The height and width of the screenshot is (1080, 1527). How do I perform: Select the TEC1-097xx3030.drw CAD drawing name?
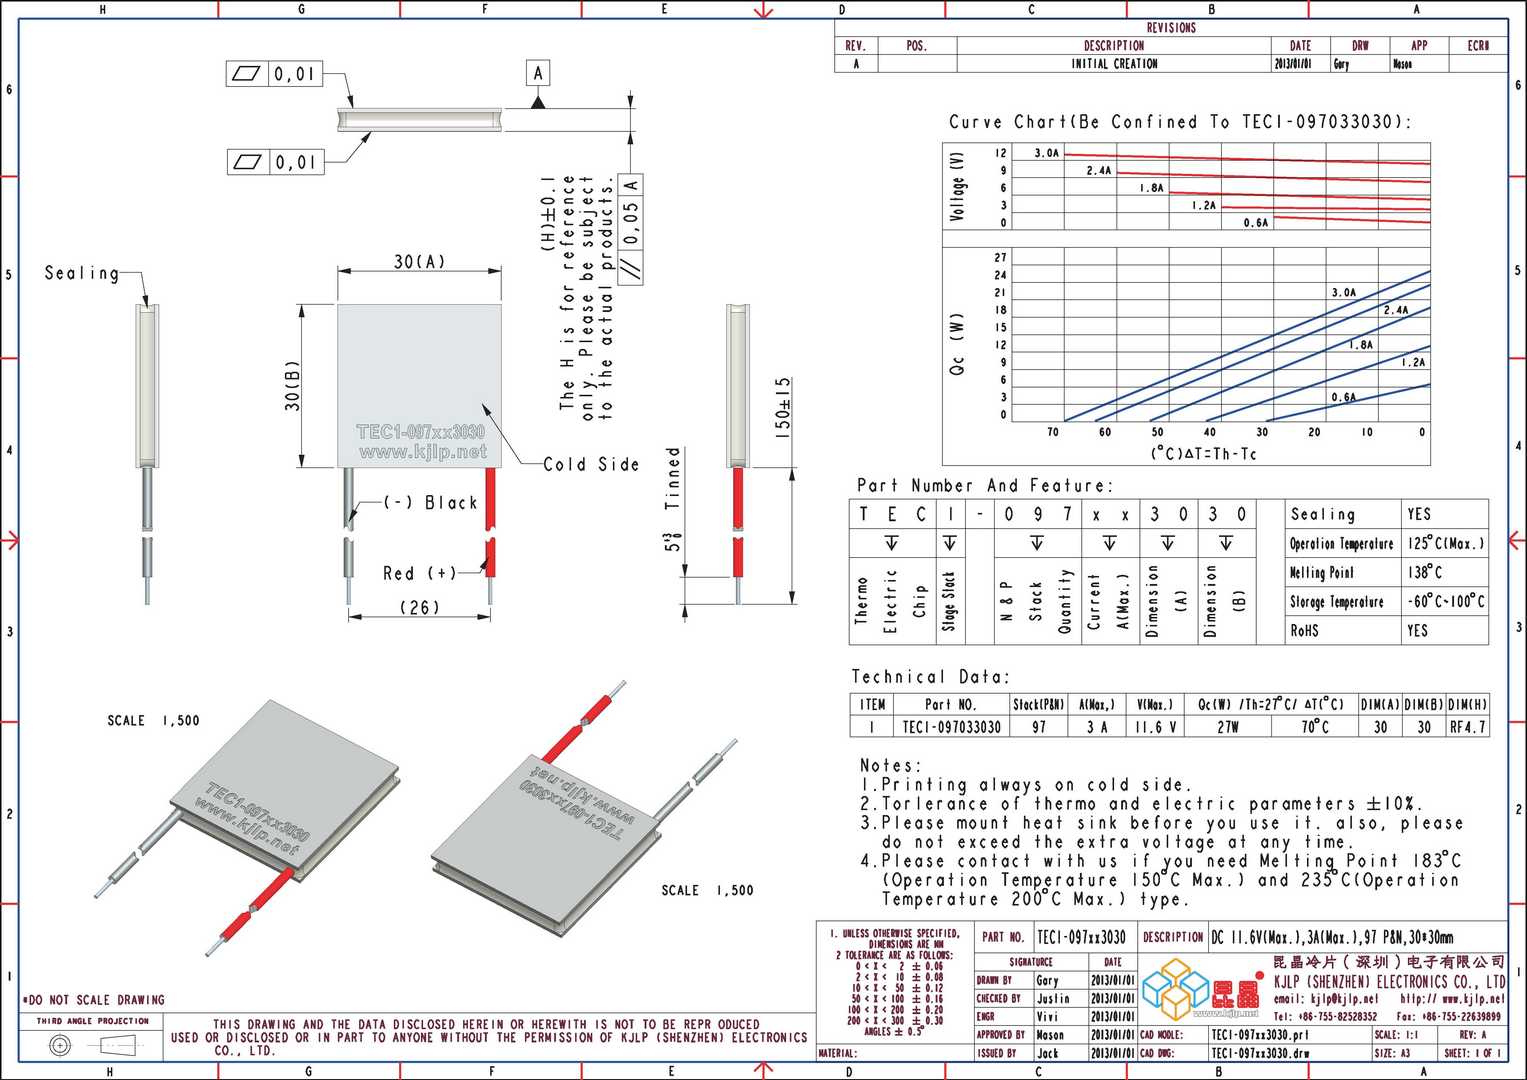1259,1053
